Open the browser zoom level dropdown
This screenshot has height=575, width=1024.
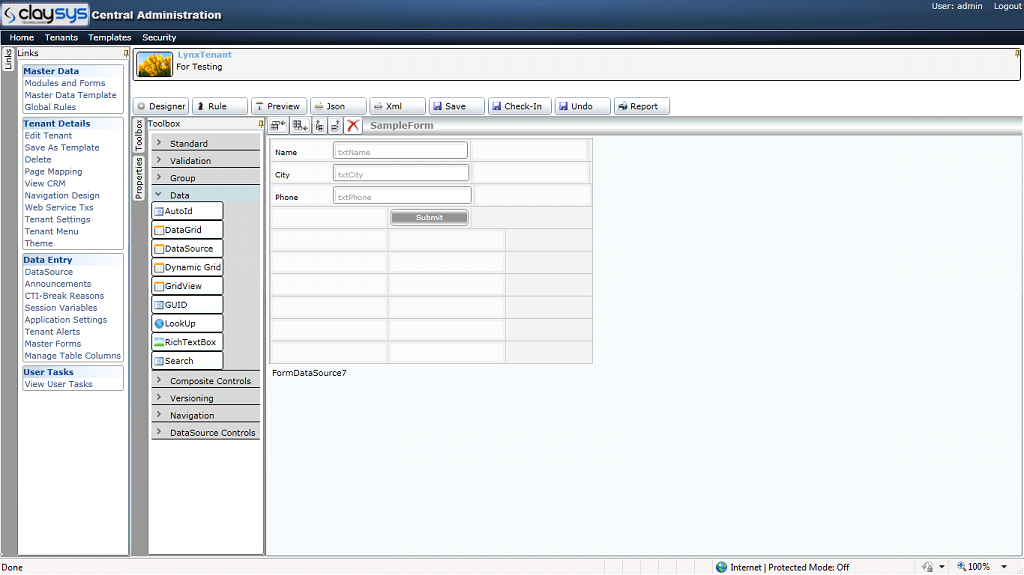click(x=1003, y=567)
